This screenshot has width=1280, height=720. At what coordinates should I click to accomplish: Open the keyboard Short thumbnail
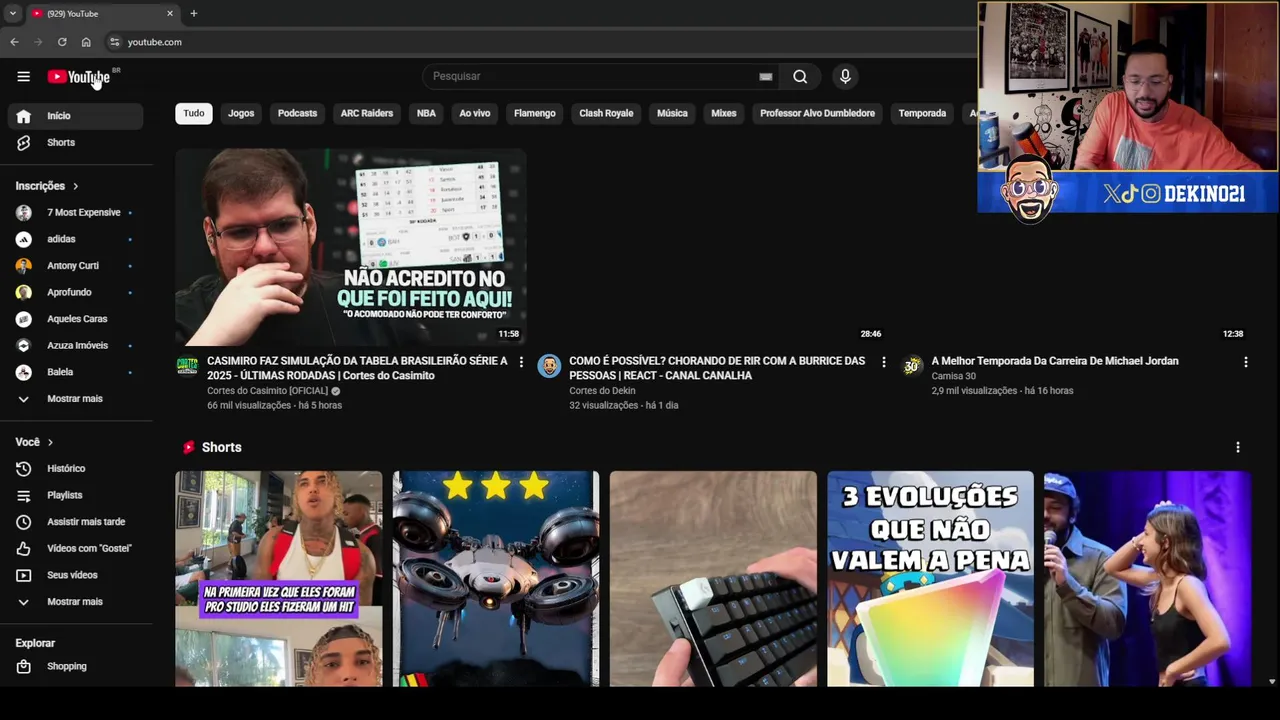[713, 579]
